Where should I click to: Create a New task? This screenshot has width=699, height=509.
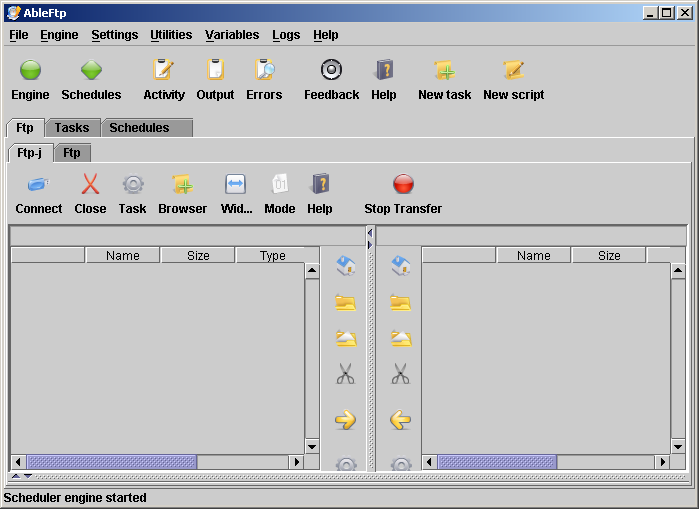(444, 70)
